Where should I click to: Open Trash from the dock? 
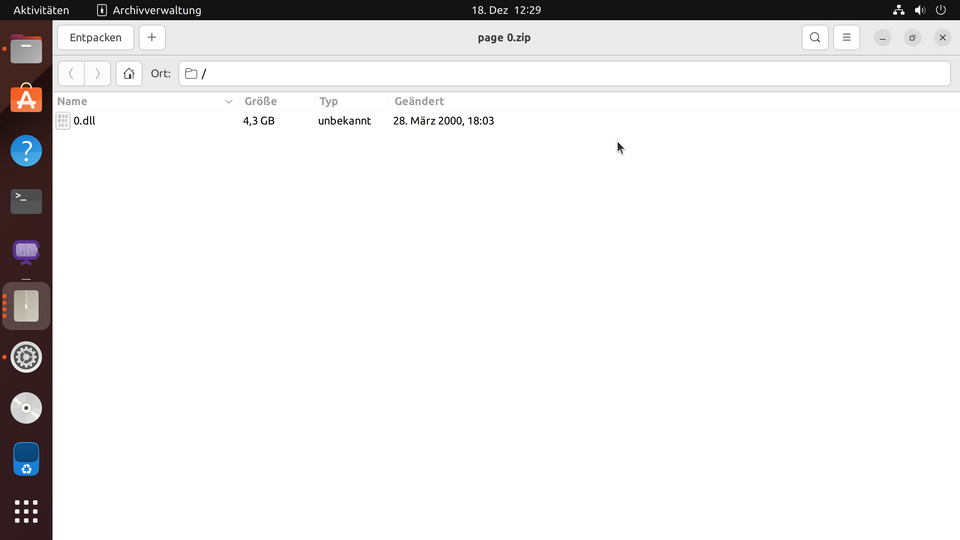[x=26, y=460]
